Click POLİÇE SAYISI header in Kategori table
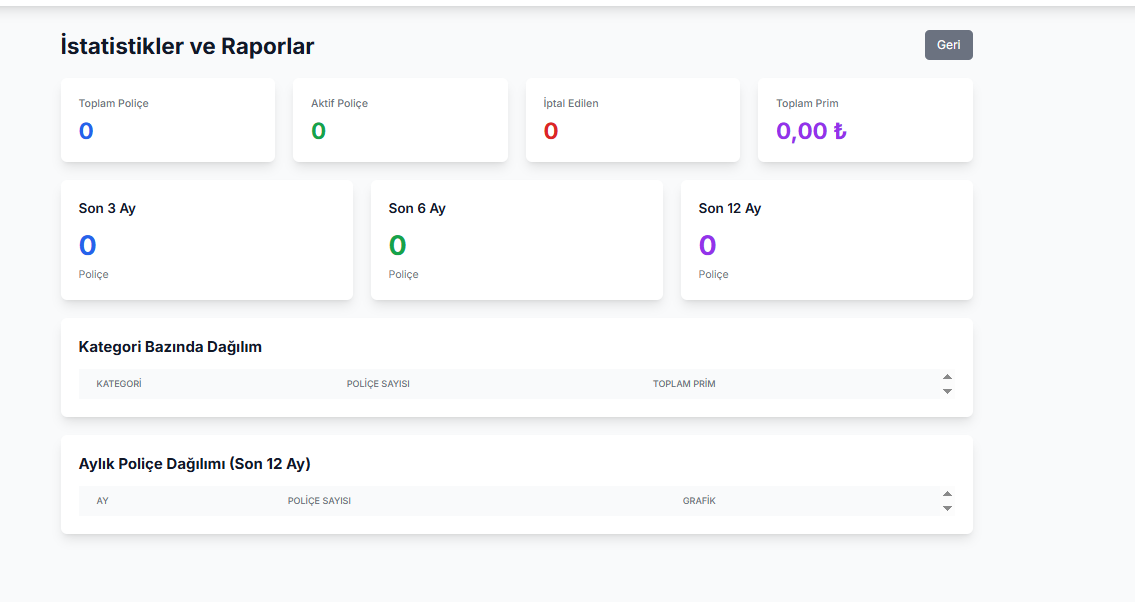The height and width of the screenshot is (602, 1135). 378,383
